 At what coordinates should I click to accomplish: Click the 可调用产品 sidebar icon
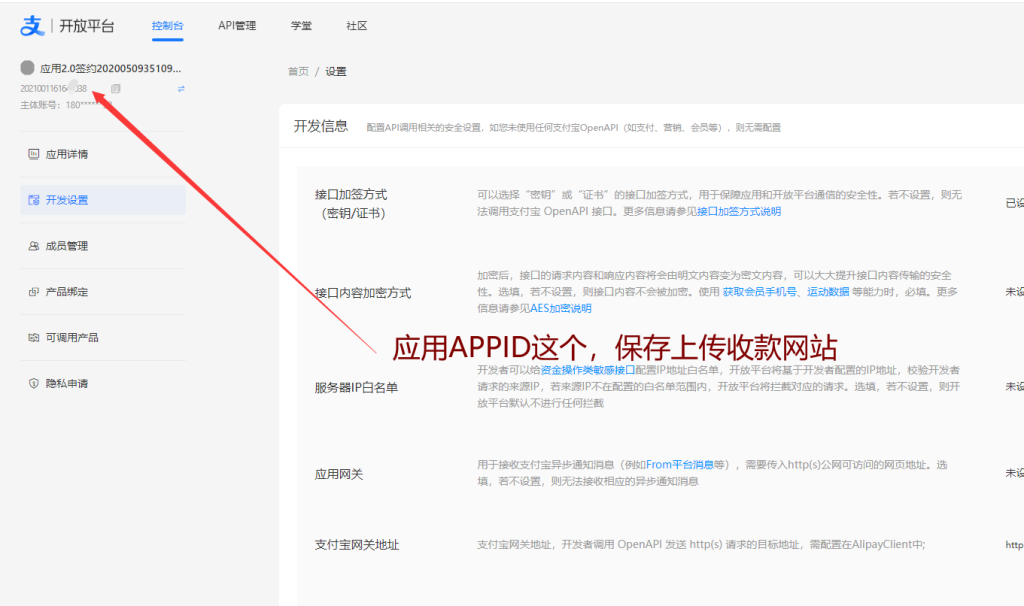click(x=33, y=338)
